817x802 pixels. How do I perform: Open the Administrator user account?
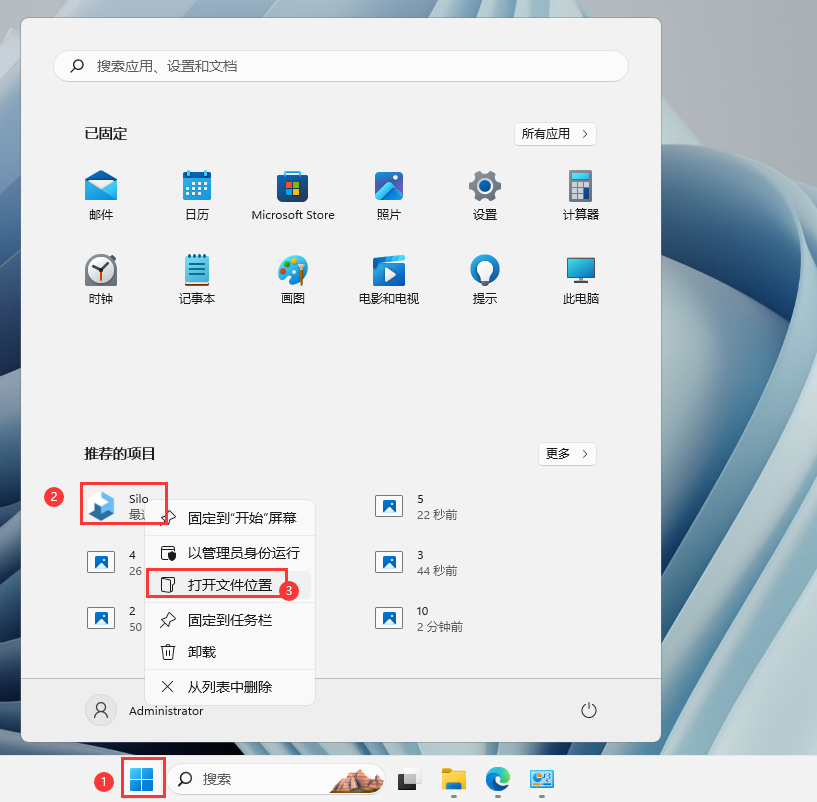(144, 710)
